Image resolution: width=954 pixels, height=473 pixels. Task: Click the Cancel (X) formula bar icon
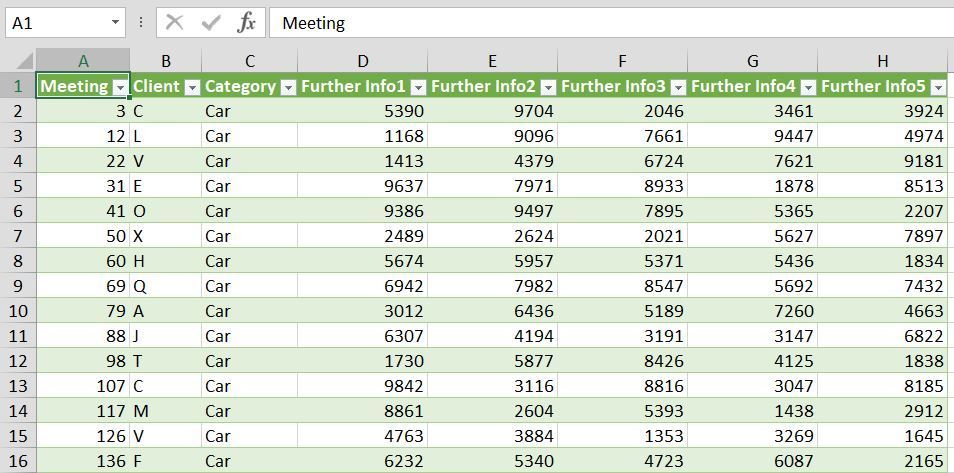click(x=175, y=22)
